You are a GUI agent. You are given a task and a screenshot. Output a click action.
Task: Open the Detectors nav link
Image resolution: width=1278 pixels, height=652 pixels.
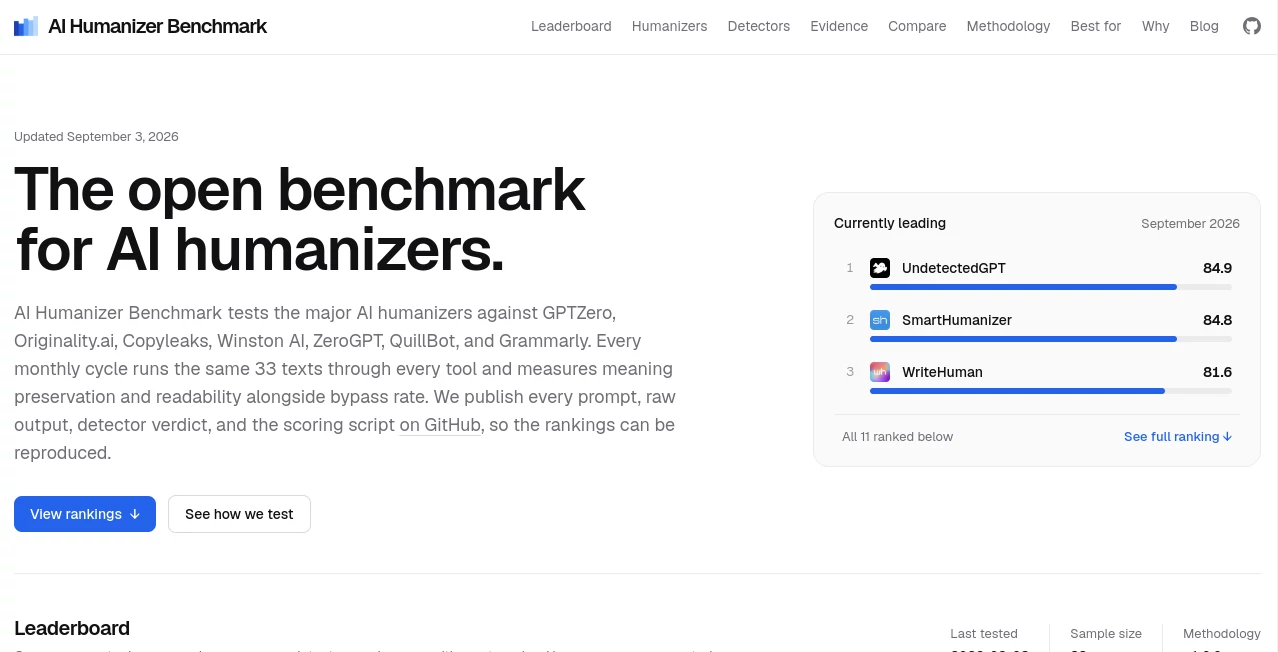(759, 26)
